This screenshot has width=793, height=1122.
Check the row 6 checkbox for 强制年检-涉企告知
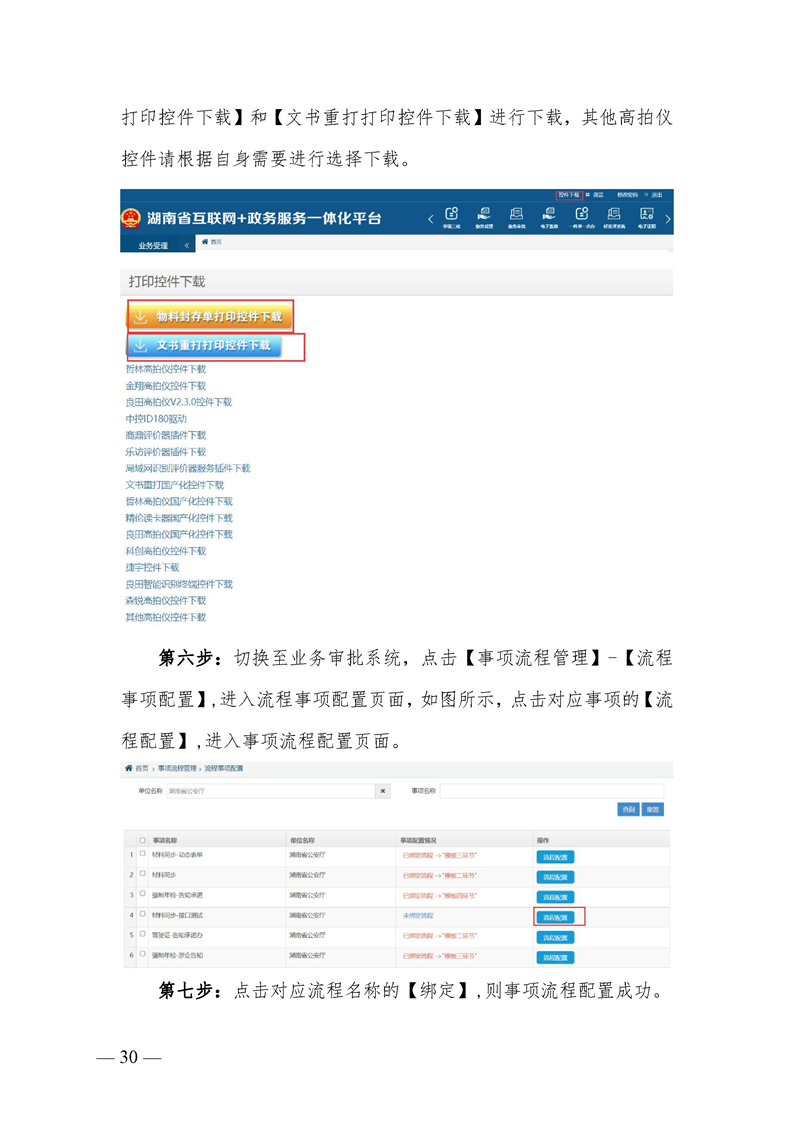(x=143, y=954)
